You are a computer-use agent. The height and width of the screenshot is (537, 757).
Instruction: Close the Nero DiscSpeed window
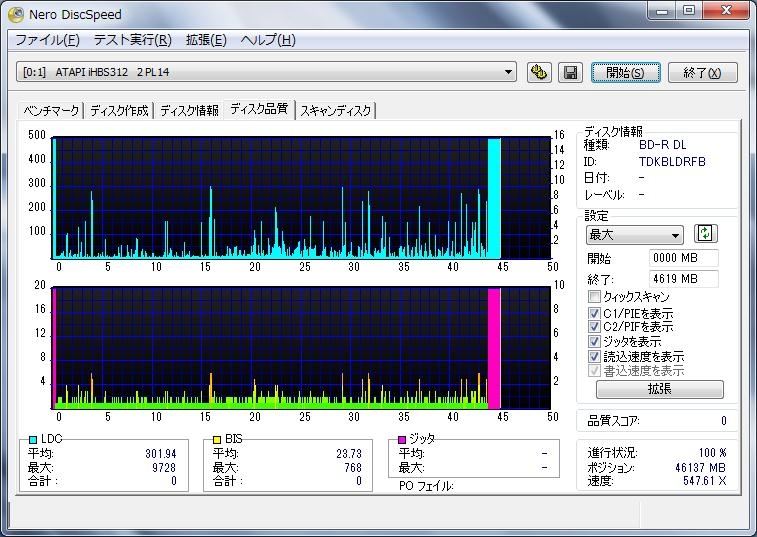(727, 11)
